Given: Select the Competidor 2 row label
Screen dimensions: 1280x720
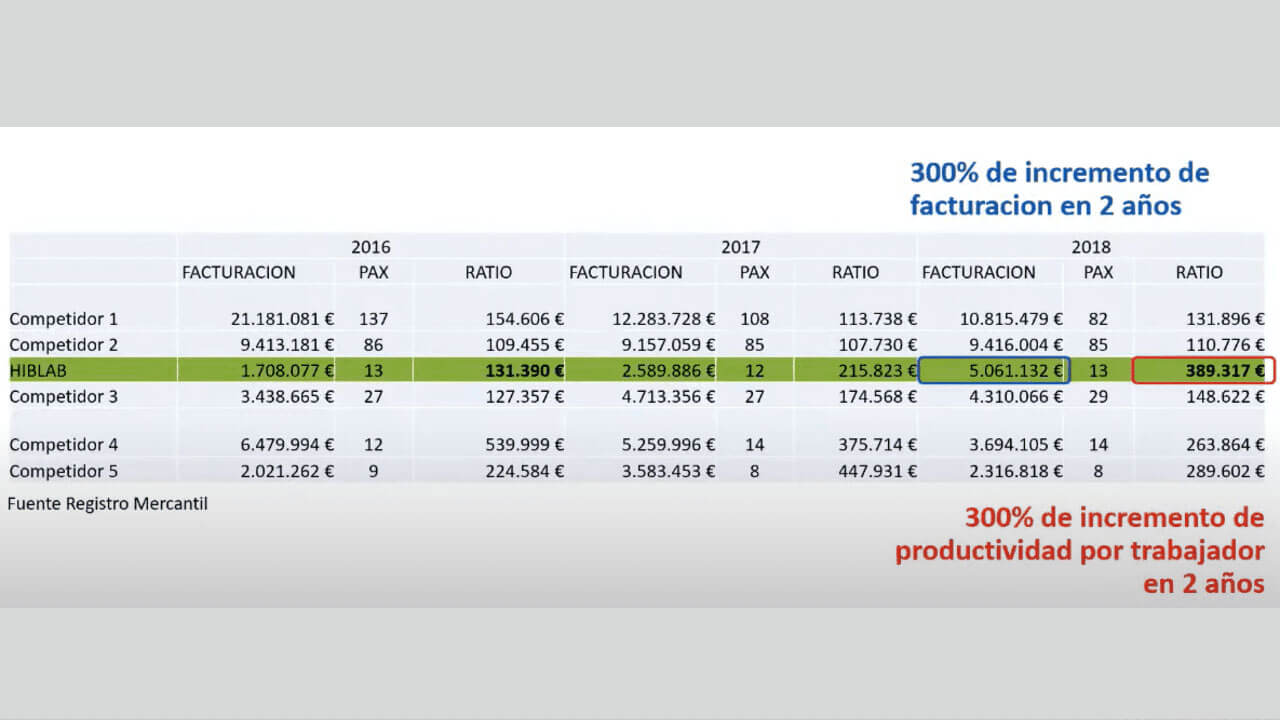Looking at the screenshot, I should 64,345.
